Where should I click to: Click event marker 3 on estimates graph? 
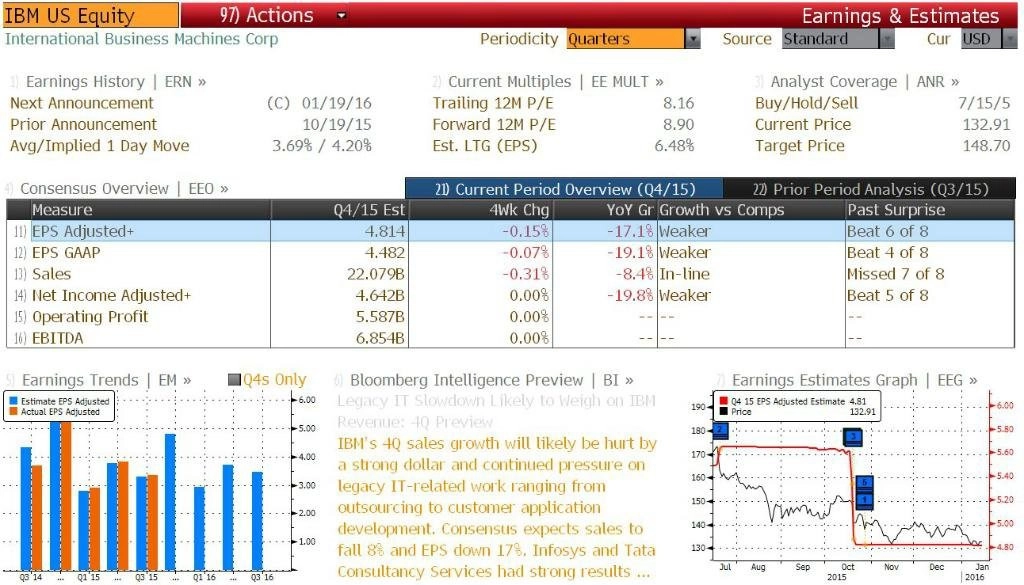point(852,437)
